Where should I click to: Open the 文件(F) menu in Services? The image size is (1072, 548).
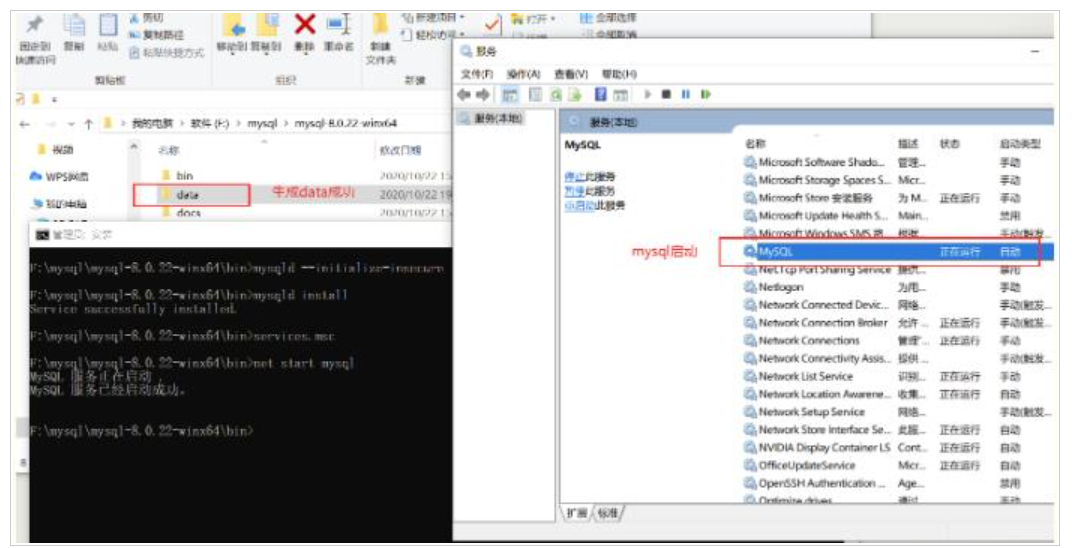[x=477, y=74]
